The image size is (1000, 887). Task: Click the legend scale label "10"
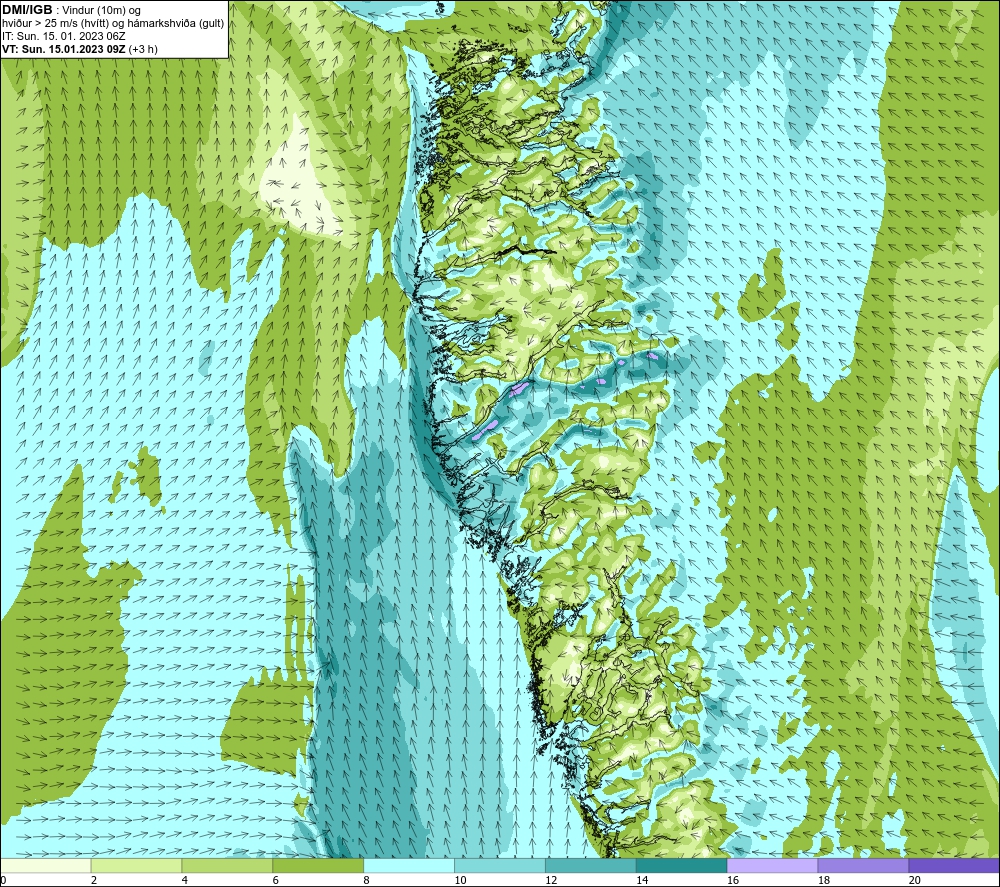(x=460, y=880)
